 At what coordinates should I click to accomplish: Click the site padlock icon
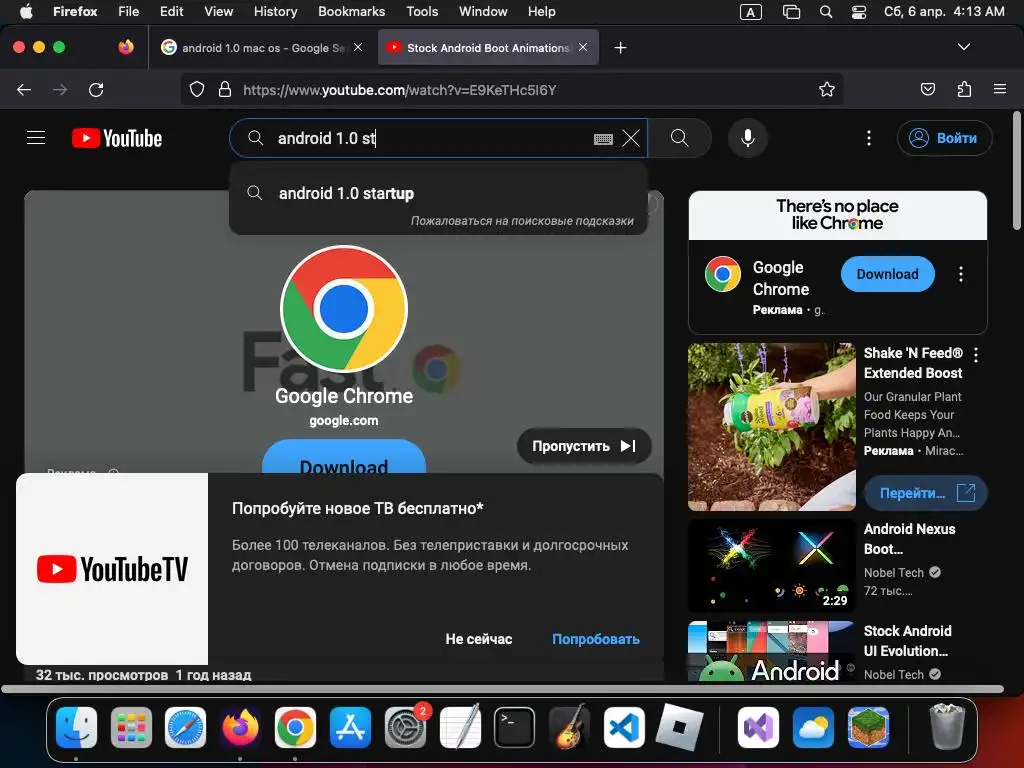click(x=225, y=89)
